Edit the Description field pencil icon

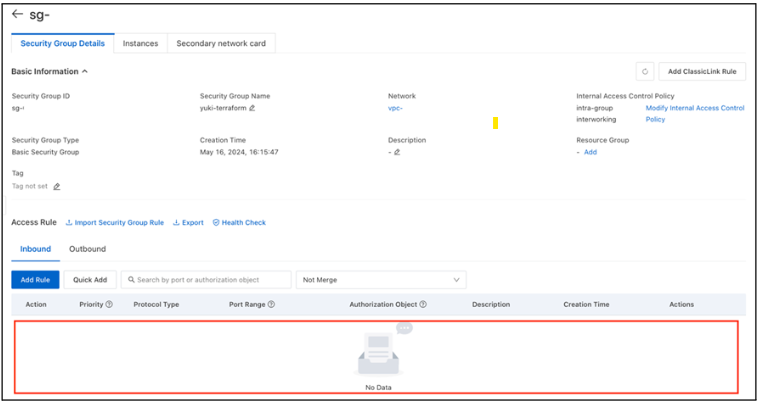click(397, 152)
